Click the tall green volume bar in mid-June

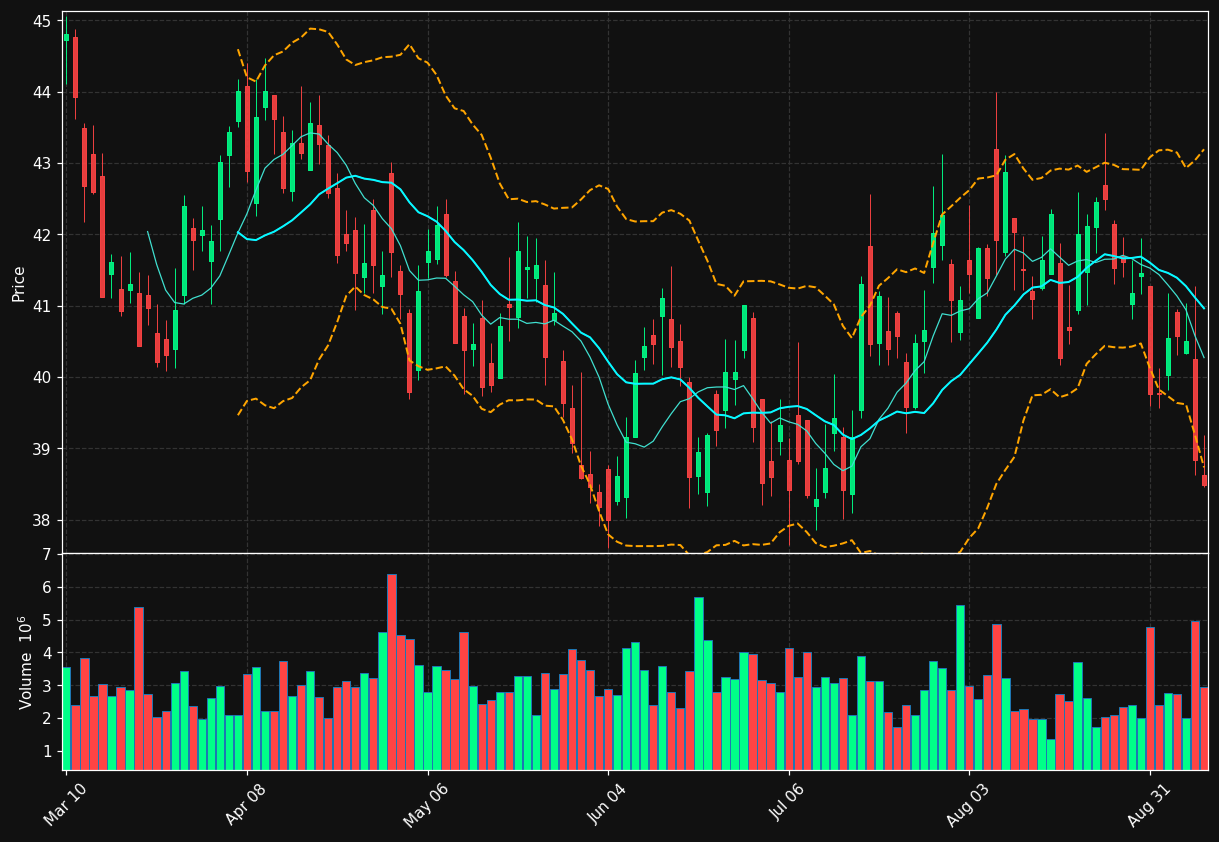698,684
